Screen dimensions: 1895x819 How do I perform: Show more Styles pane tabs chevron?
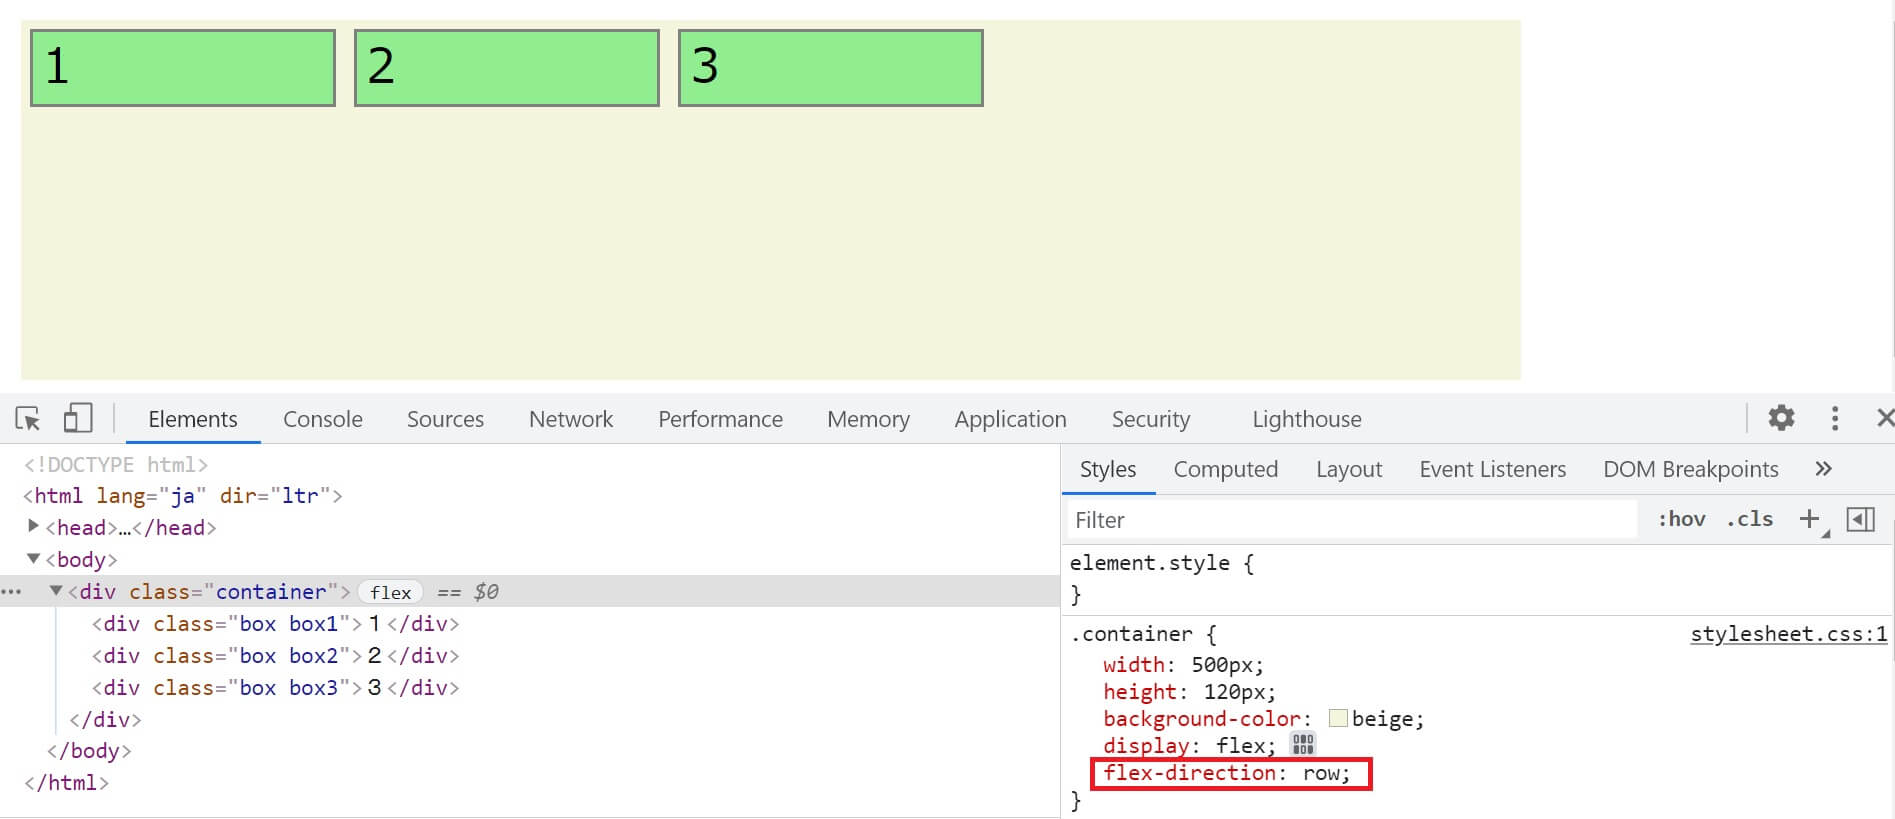coord(1823,469)
